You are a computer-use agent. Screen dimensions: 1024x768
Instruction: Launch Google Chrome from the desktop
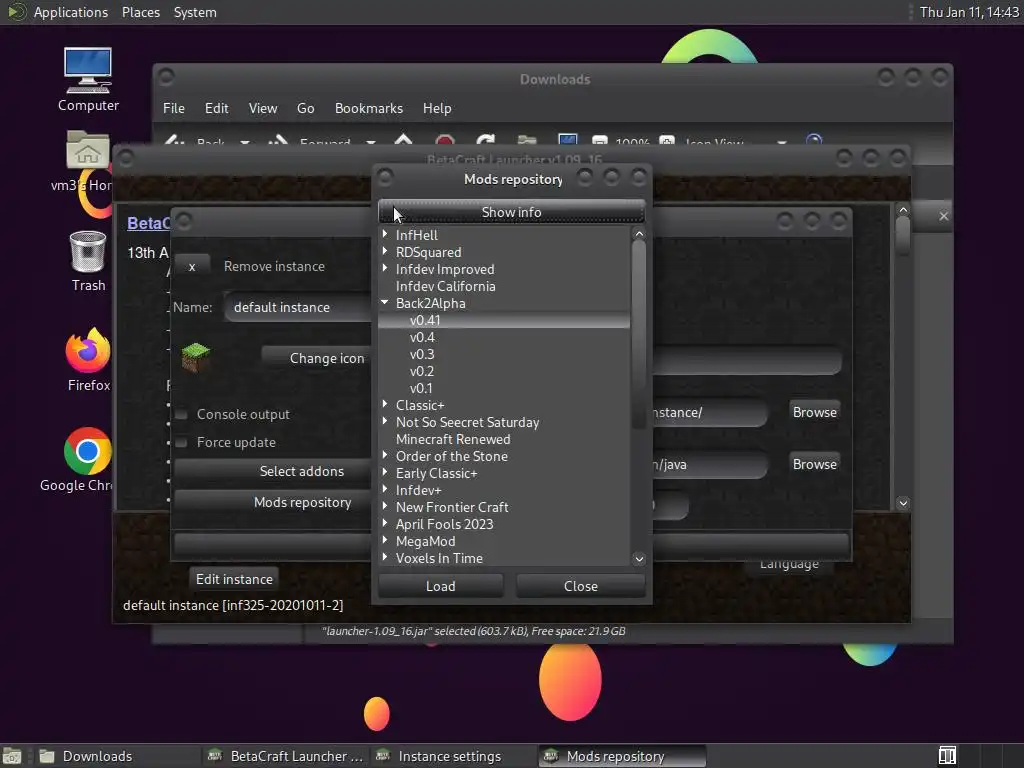click(x=88, y=451)
